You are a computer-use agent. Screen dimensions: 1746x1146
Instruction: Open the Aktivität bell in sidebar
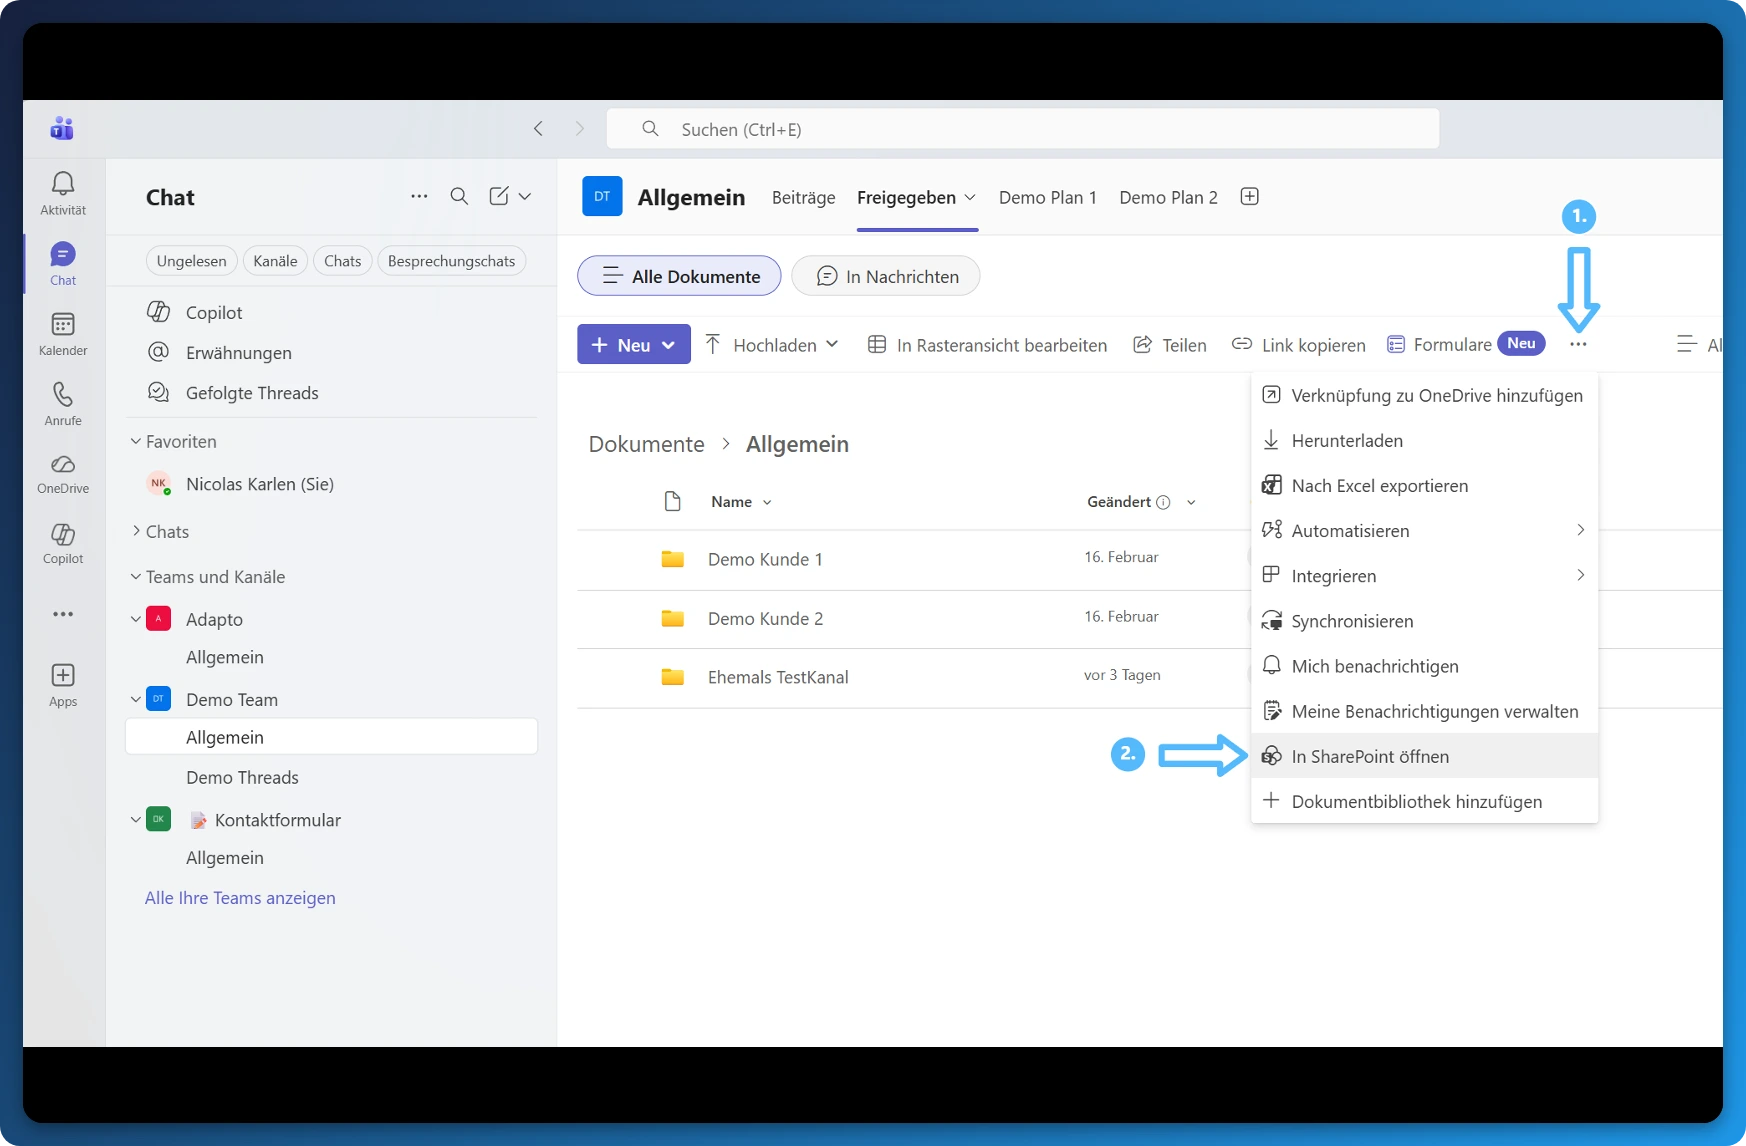[63, 193]
